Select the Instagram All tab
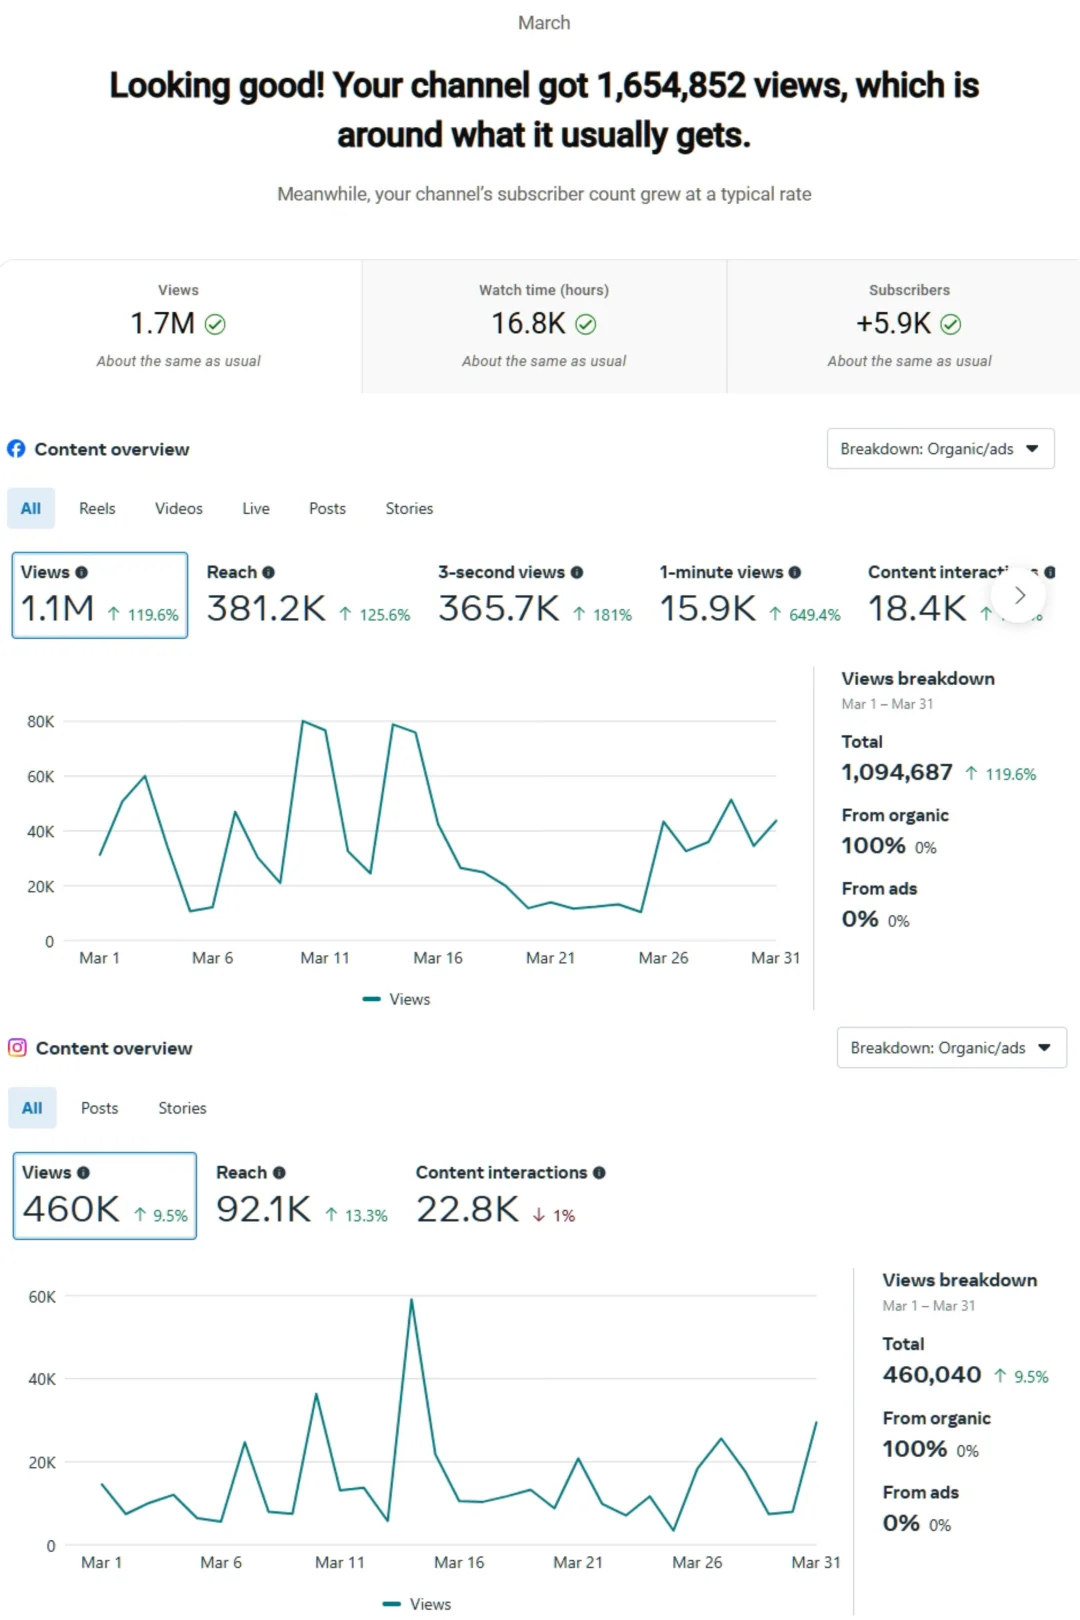The width and height of the screenshot is (1080, 1620). click(x=32, y=1108)
